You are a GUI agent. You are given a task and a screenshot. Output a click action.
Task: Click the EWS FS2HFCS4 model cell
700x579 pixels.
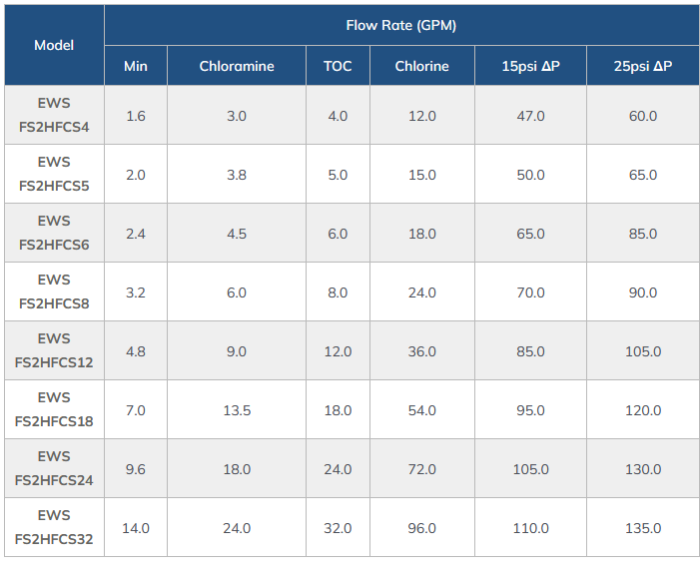tap(54, 116)
